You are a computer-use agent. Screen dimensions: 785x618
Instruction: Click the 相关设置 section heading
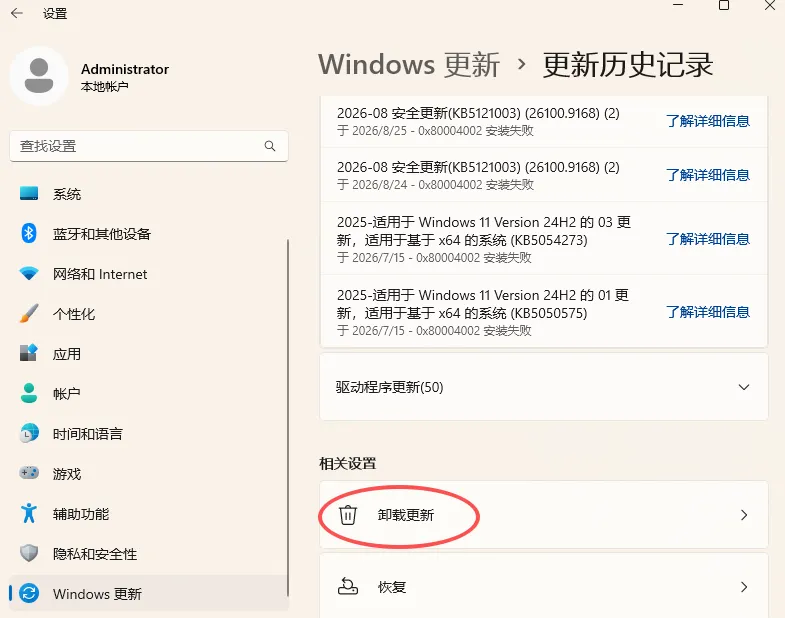[x=347, y=463]
